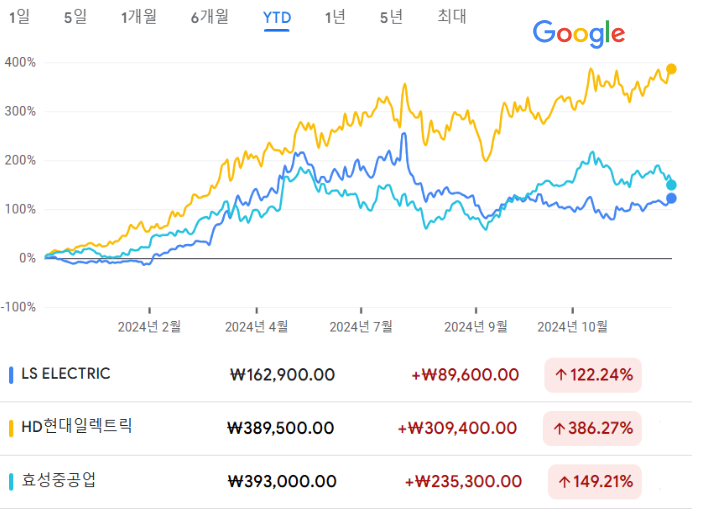Screen dimensions: 707x516
Task: Open the 5년 range tab
Action: tap(391, 17)
